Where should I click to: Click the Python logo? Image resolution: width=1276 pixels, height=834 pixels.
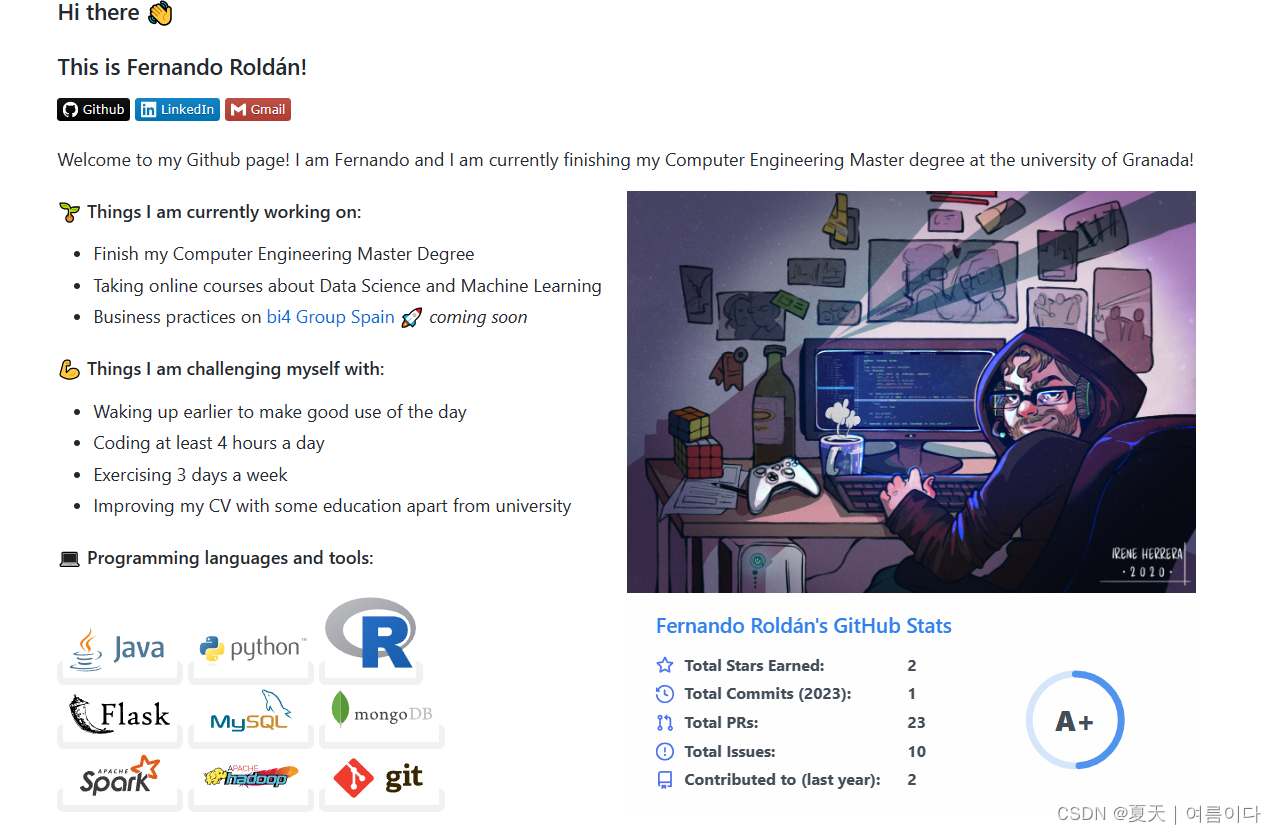(x=252, y=648)
